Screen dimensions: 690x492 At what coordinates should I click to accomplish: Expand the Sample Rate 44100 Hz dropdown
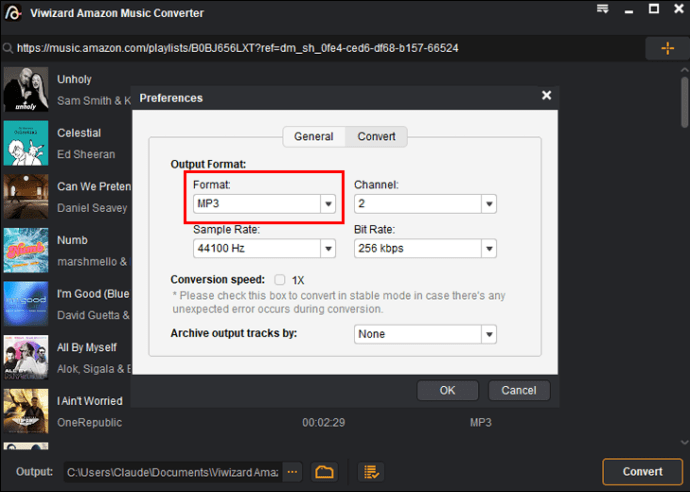pos(264,248)
